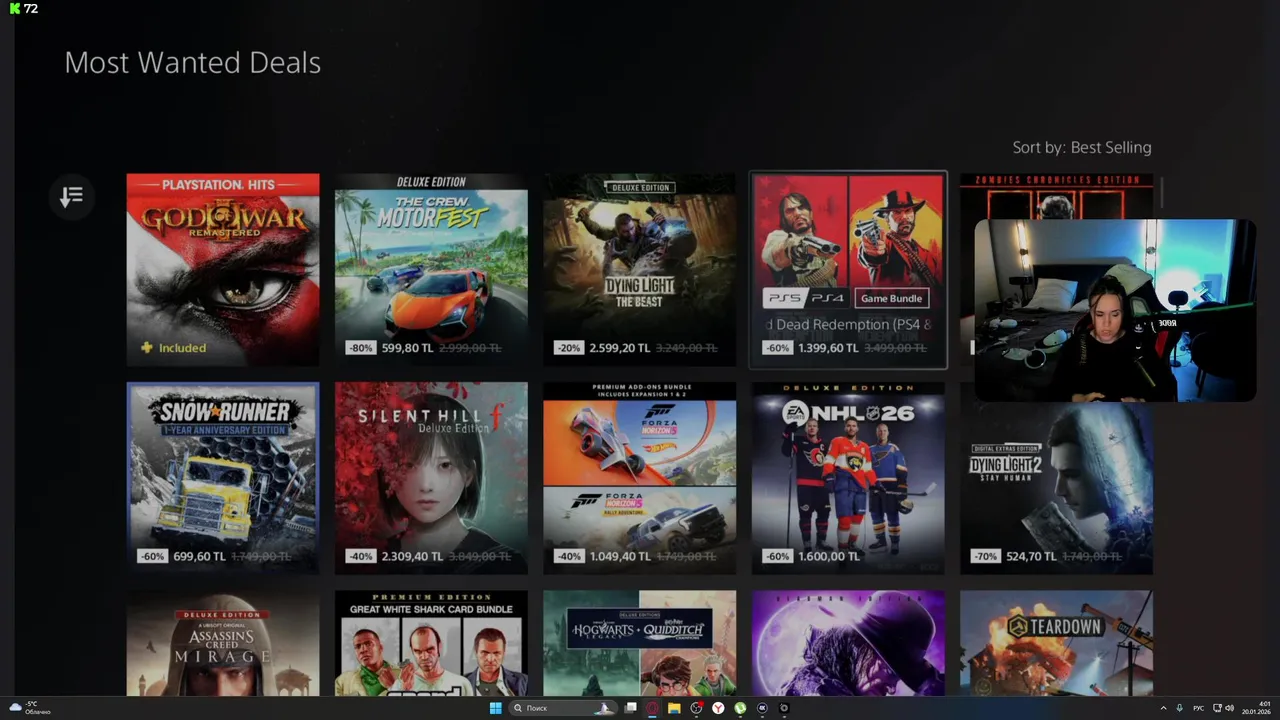Click 1.049,40 TL Forza bundle price
Screen dimensions: 1280x720
620,556
